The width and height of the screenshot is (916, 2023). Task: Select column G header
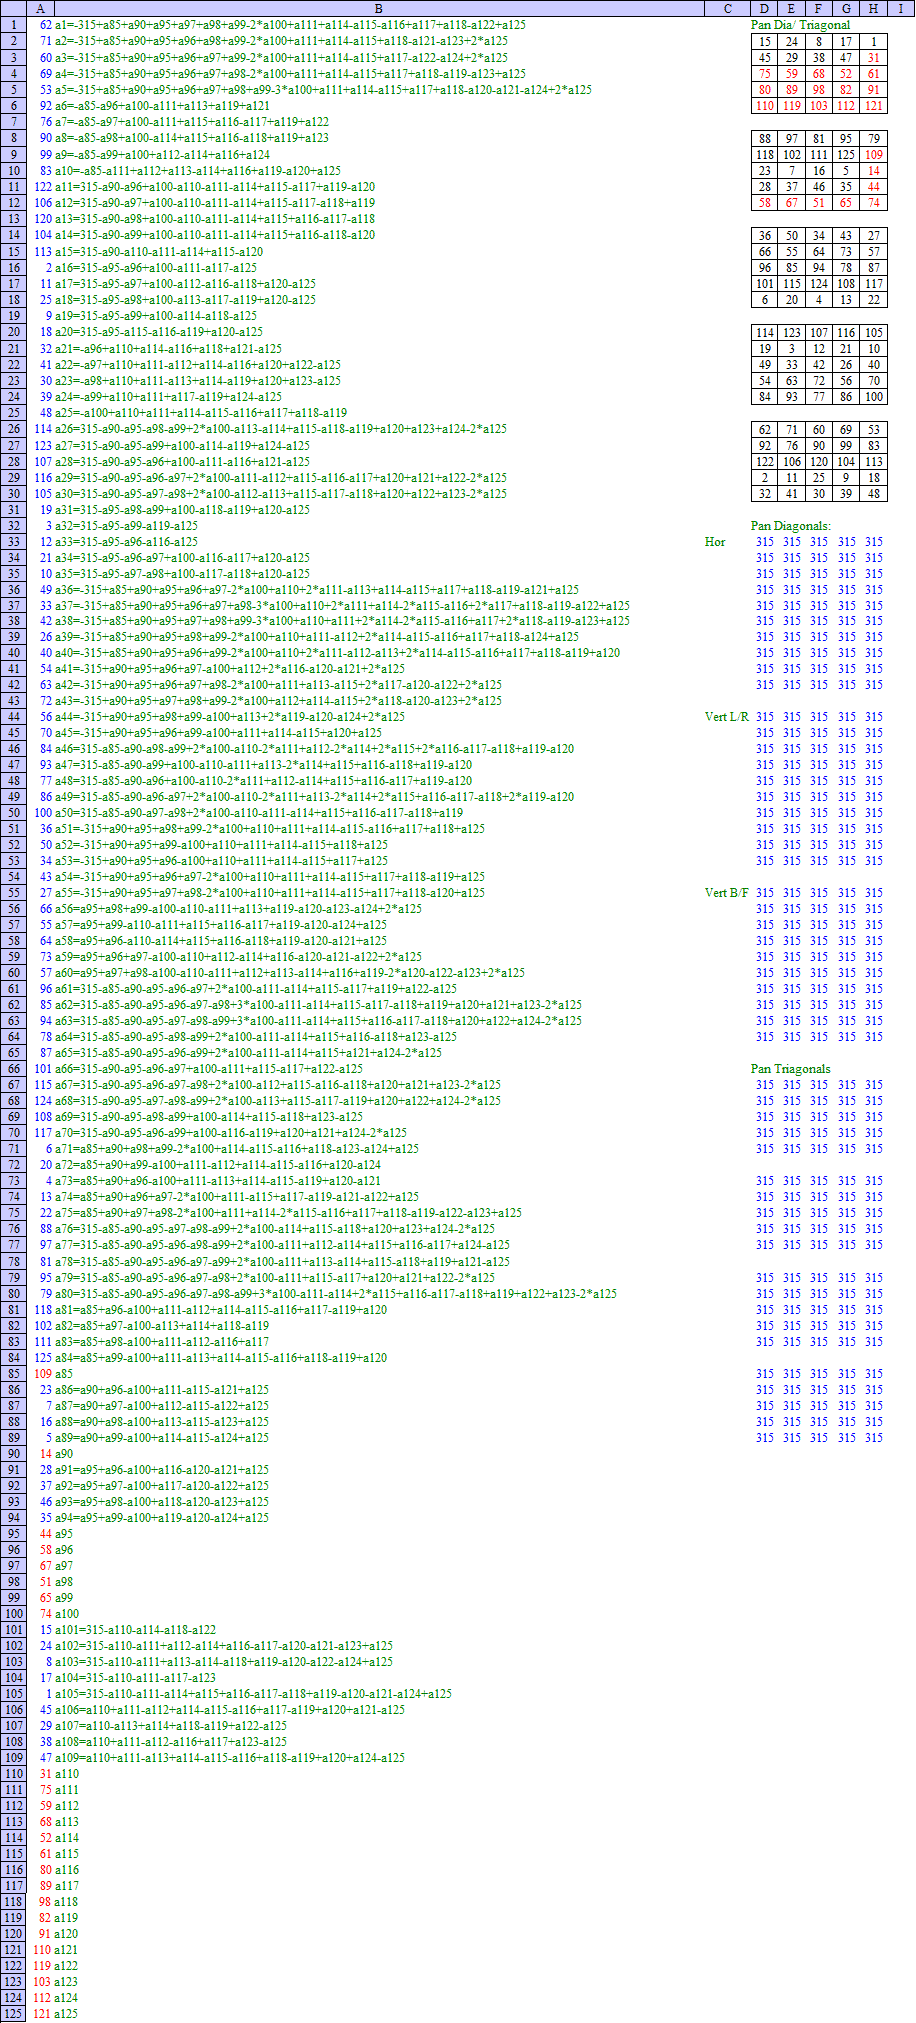(x=846, y=8)
